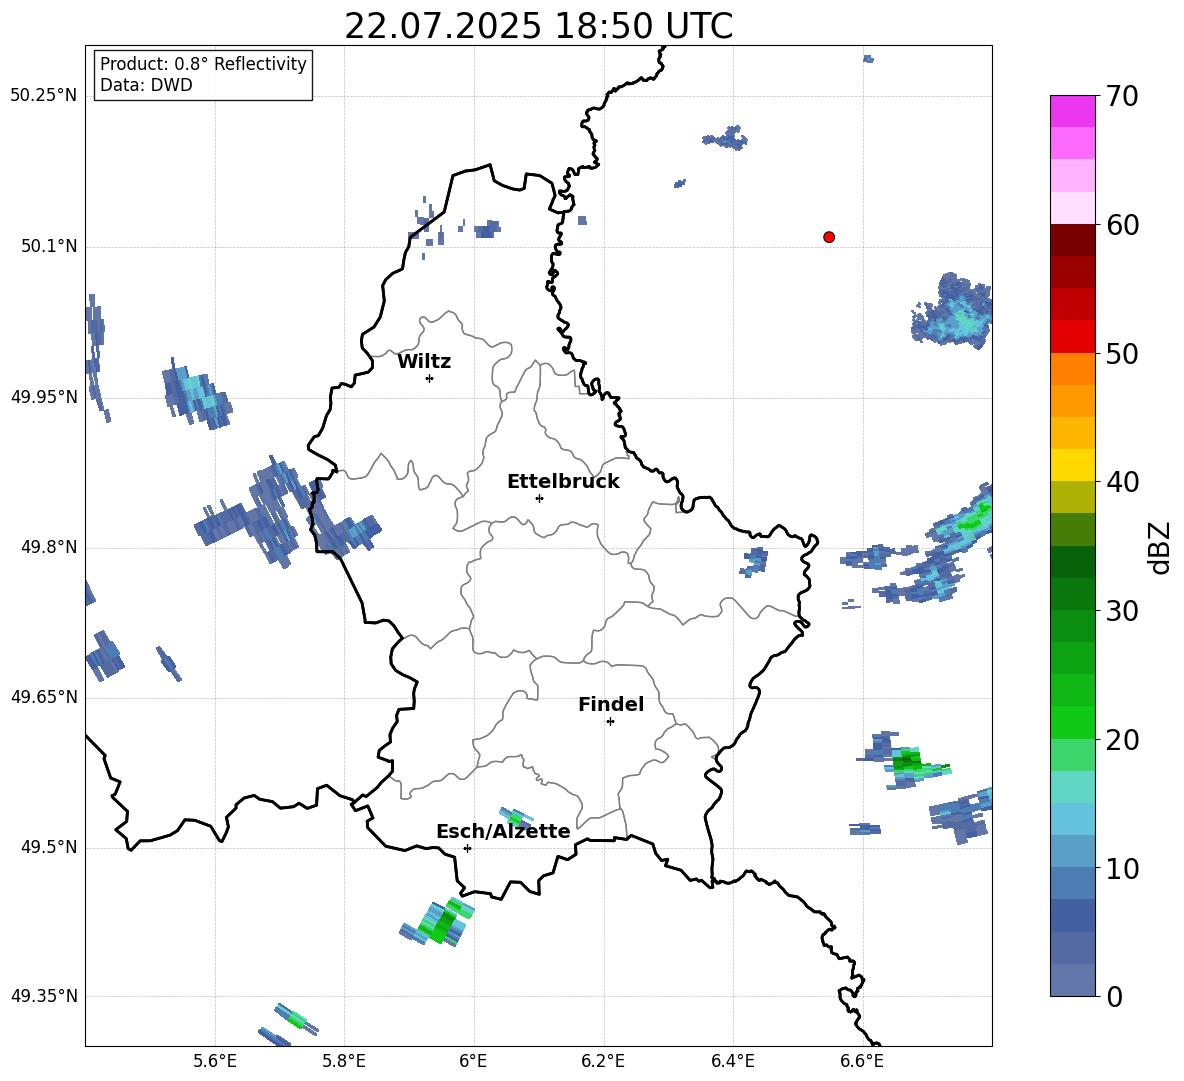Click the colorbar 60 tick label

1122,225
